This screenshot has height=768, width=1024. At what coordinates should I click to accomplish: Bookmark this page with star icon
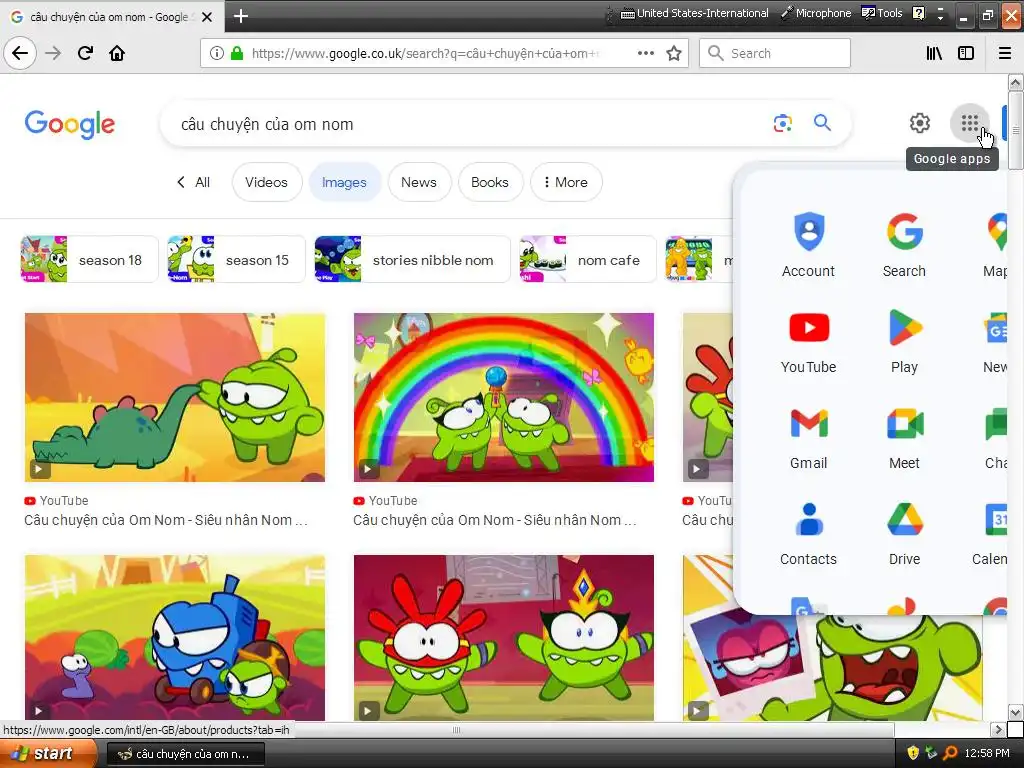(674, 53)
